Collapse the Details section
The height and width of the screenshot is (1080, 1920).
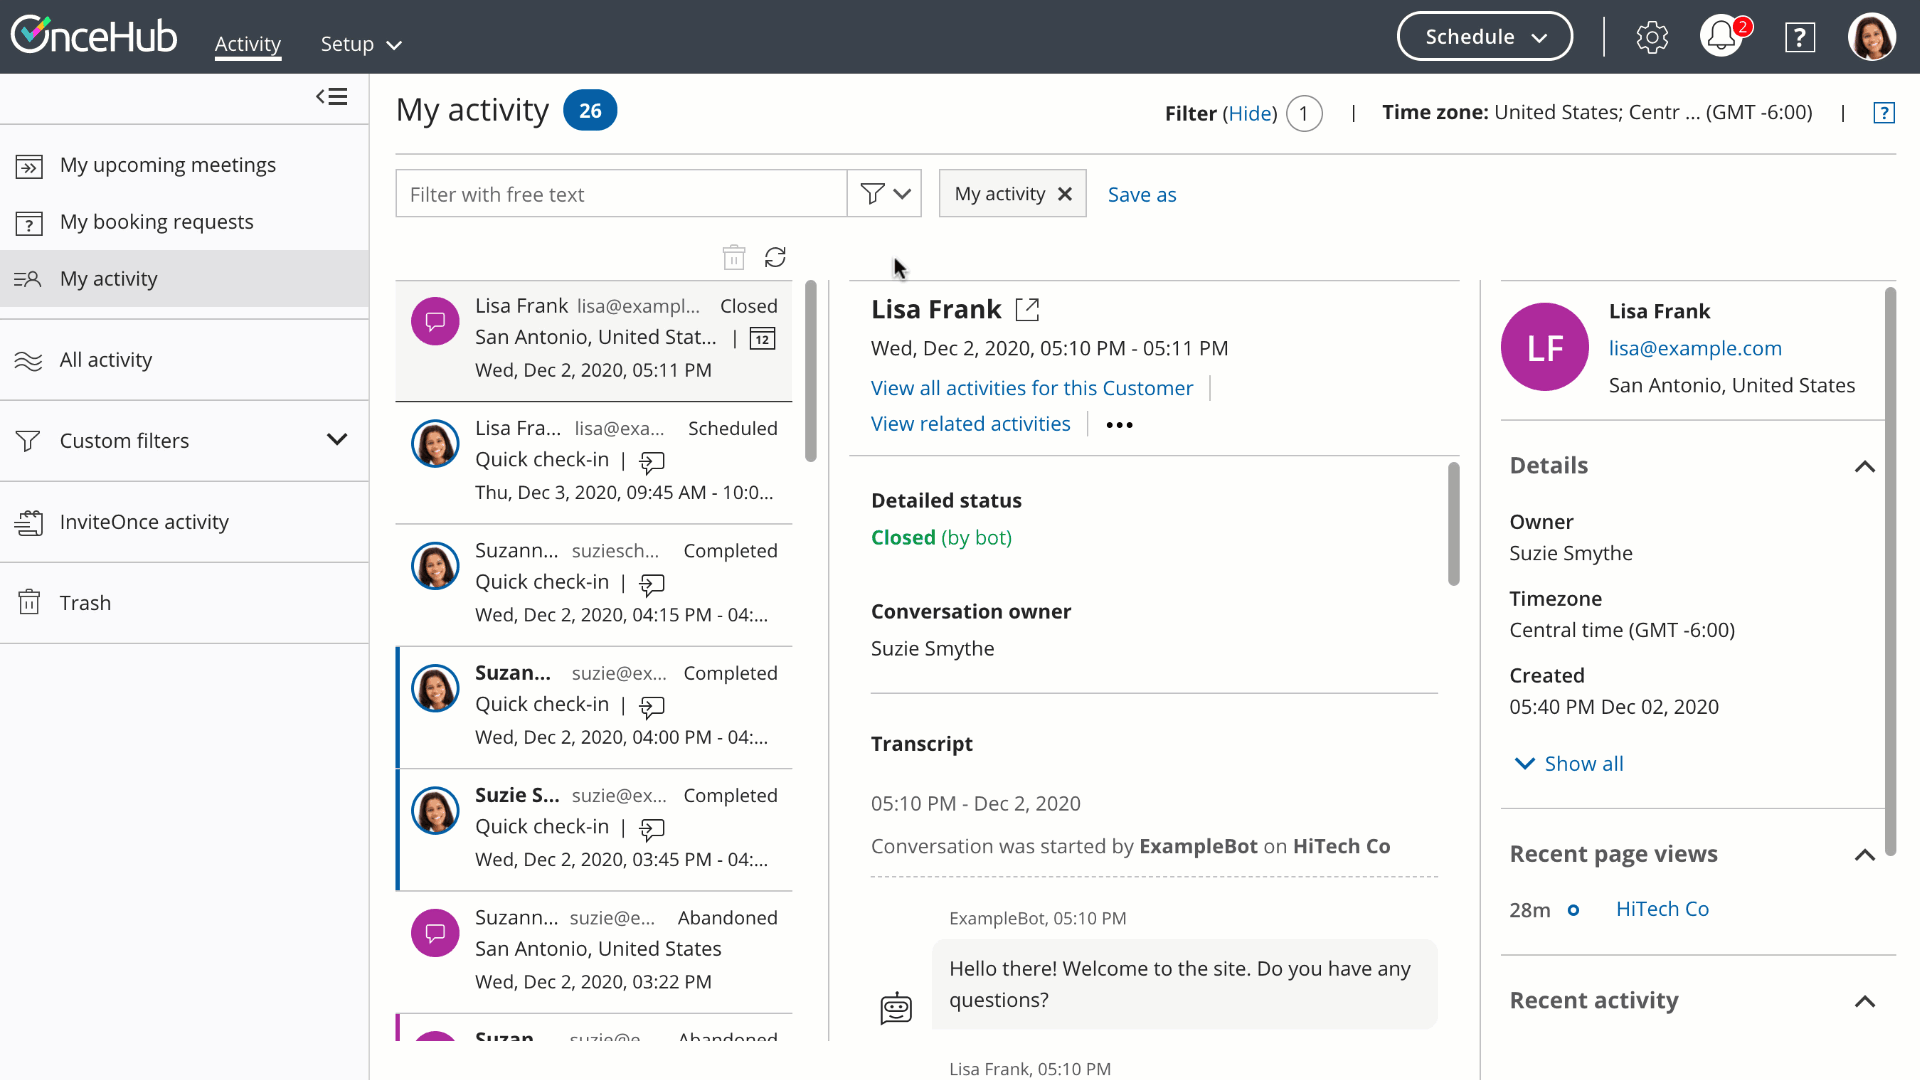pyautogui.click(x=1864, y=466)
